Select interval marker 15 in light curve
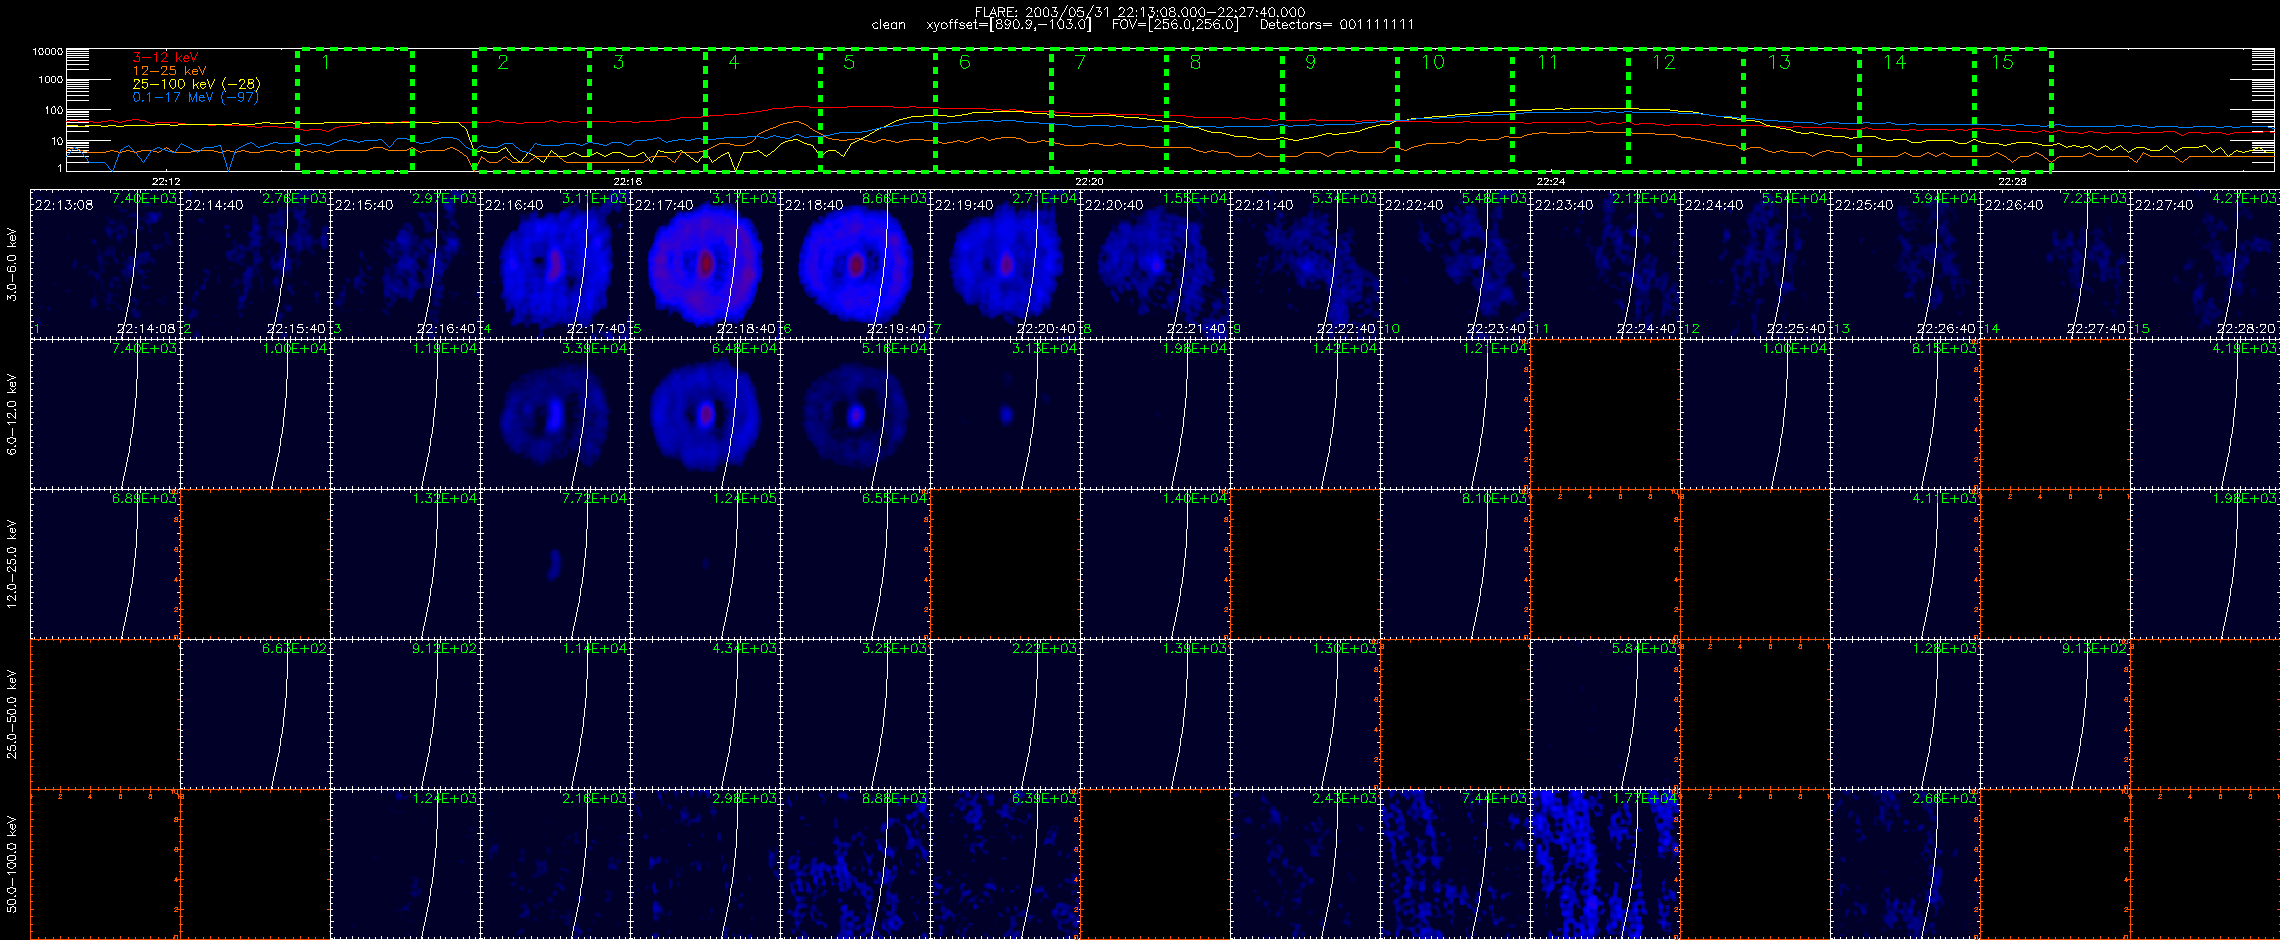This screenshot has width=2280, height=940. (x=2002, y=62)
